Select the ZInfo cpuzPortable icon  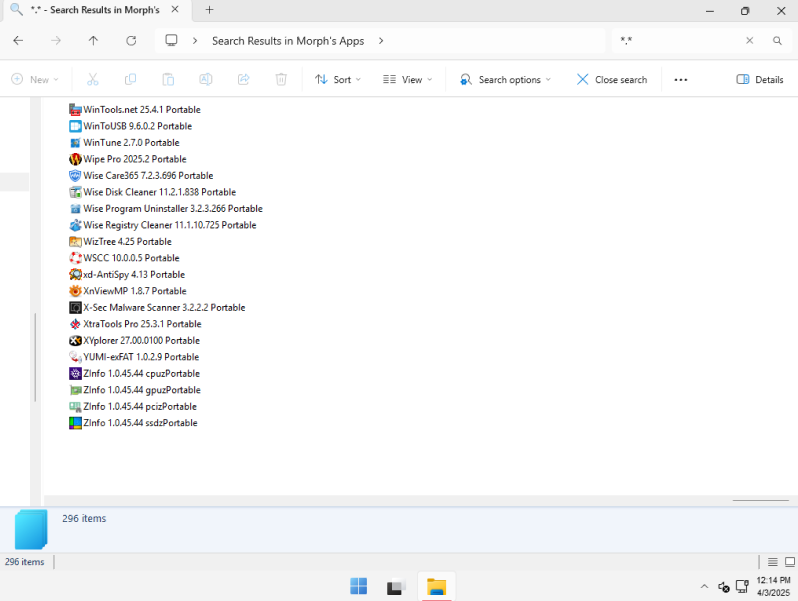(75, 374)
